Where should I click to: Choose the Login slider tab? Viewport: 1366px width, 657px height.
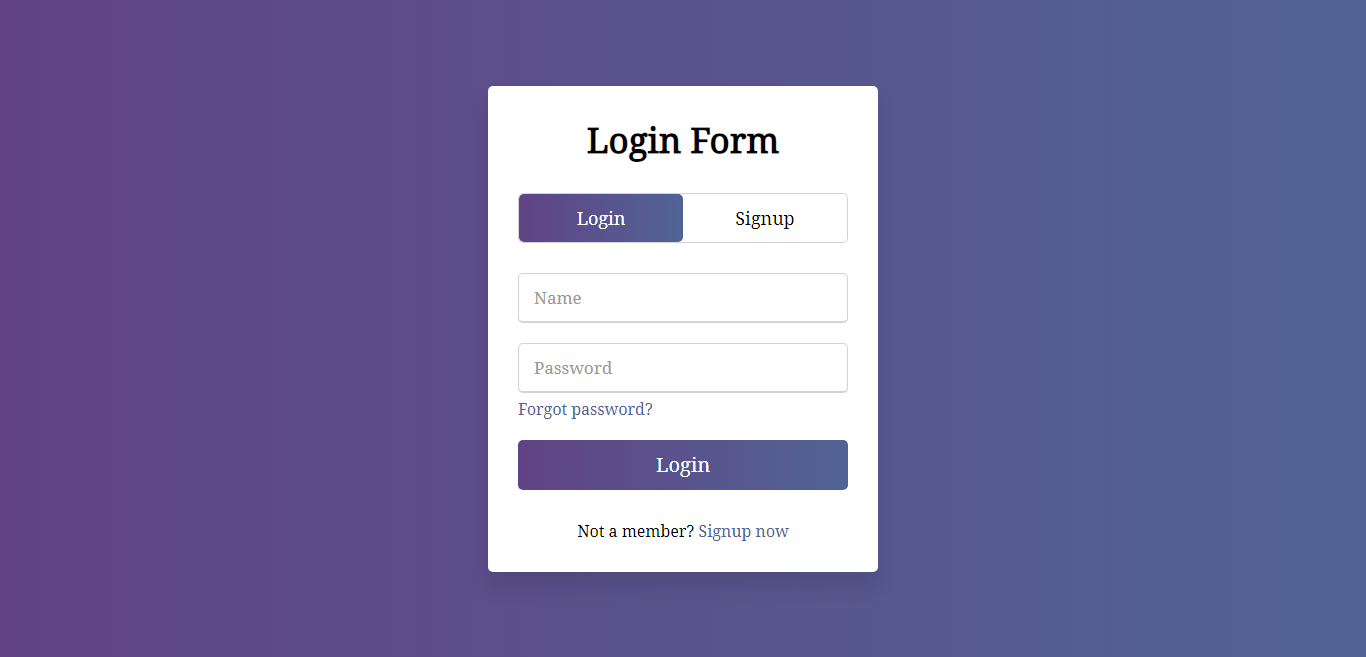(x=600, y=217)
